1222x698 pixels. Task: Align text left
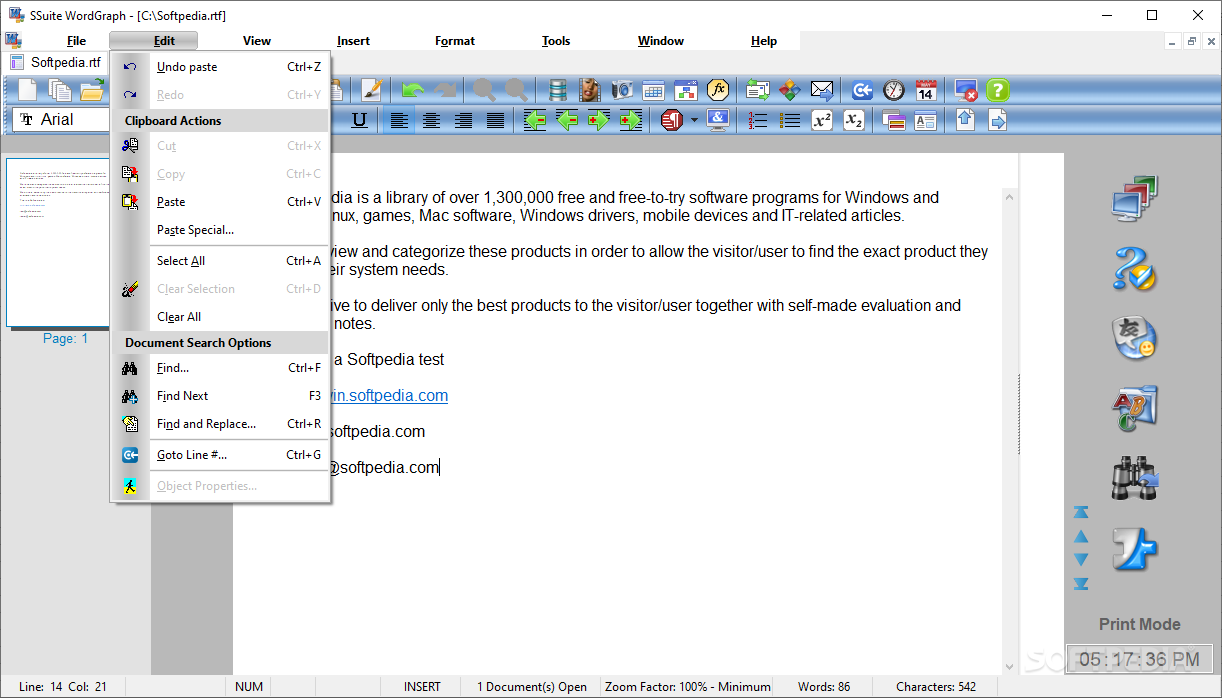[x=399, y=121]
